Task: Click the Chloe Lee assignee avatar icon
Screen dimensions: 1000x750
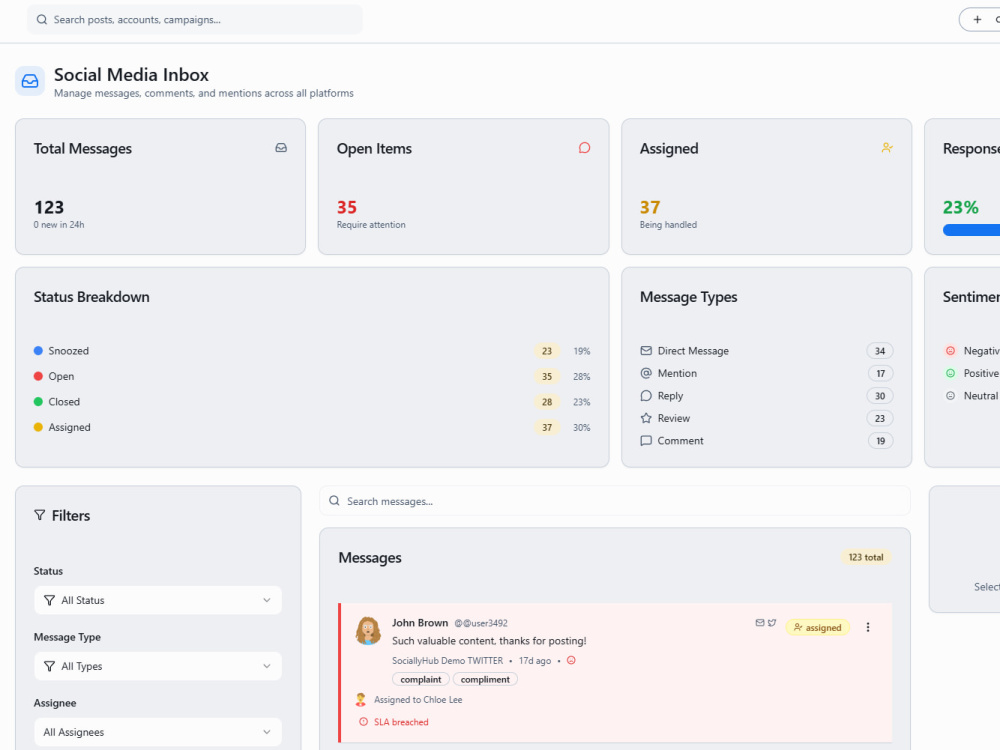Action: coord(361,700)
